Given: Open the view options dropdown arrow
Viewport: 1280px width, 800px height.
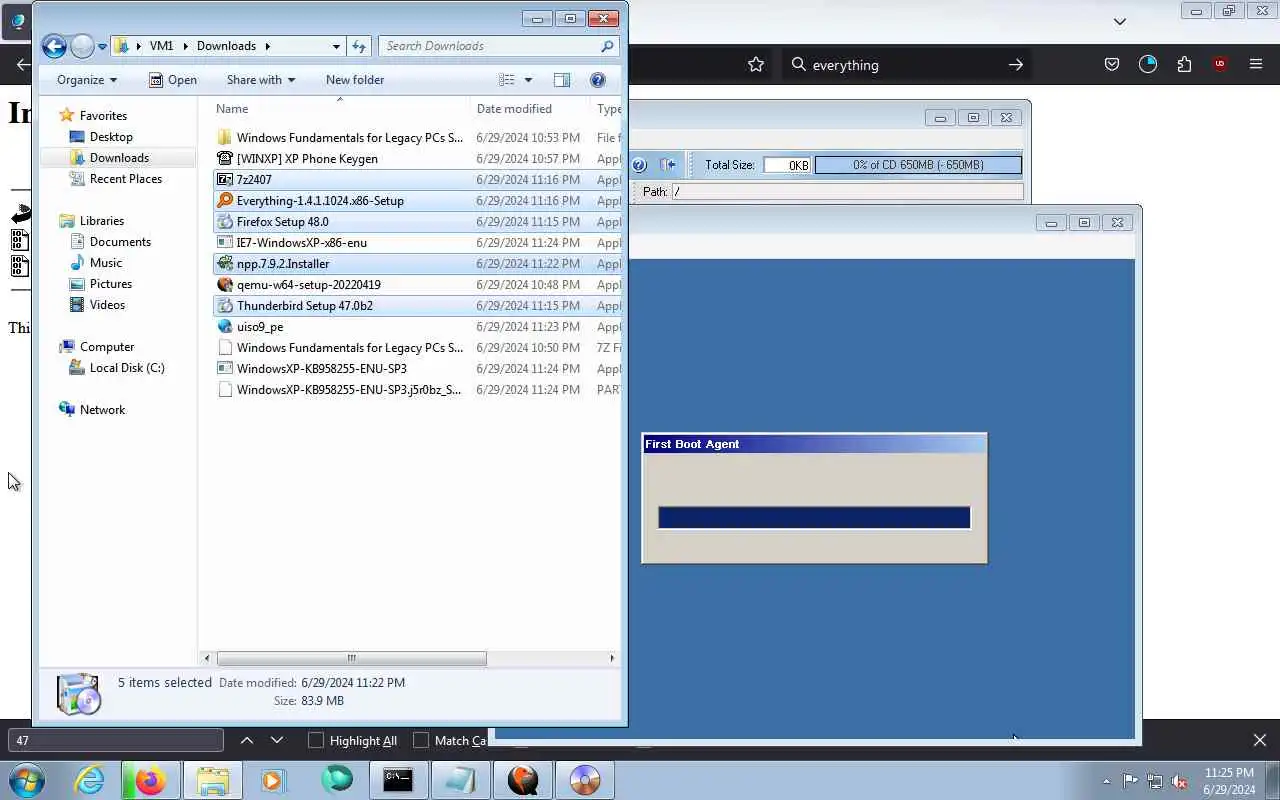Looking at the screenshot, I should coord(528,80).
